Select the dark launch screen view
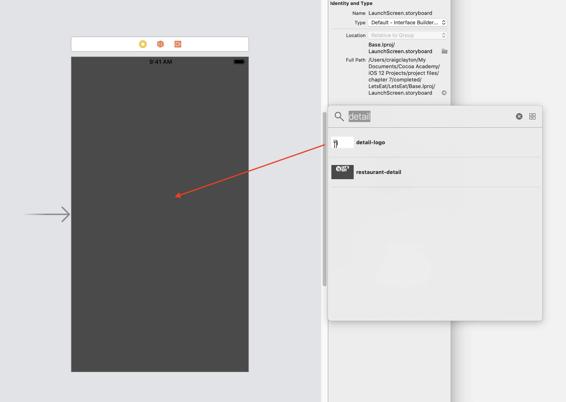Viewport: 566px width, 402px height. coord(160,214)
